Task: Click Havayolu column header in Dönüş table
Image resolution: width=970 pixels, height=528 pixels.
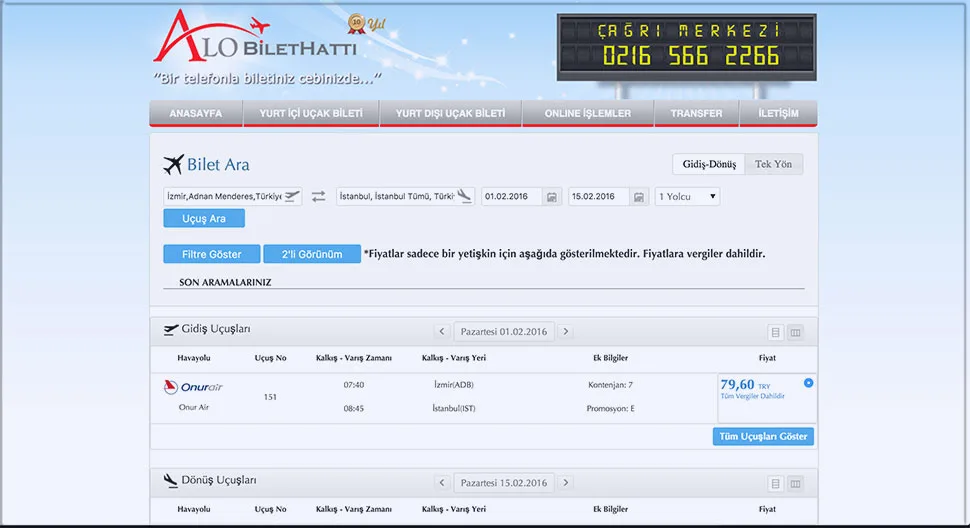Action: [194, 509]
